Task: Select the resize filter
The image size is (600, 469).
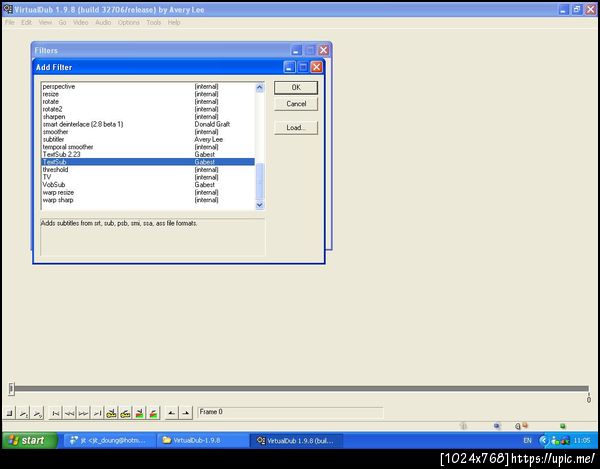Action: pyautogui.click(x=148, y=94)
